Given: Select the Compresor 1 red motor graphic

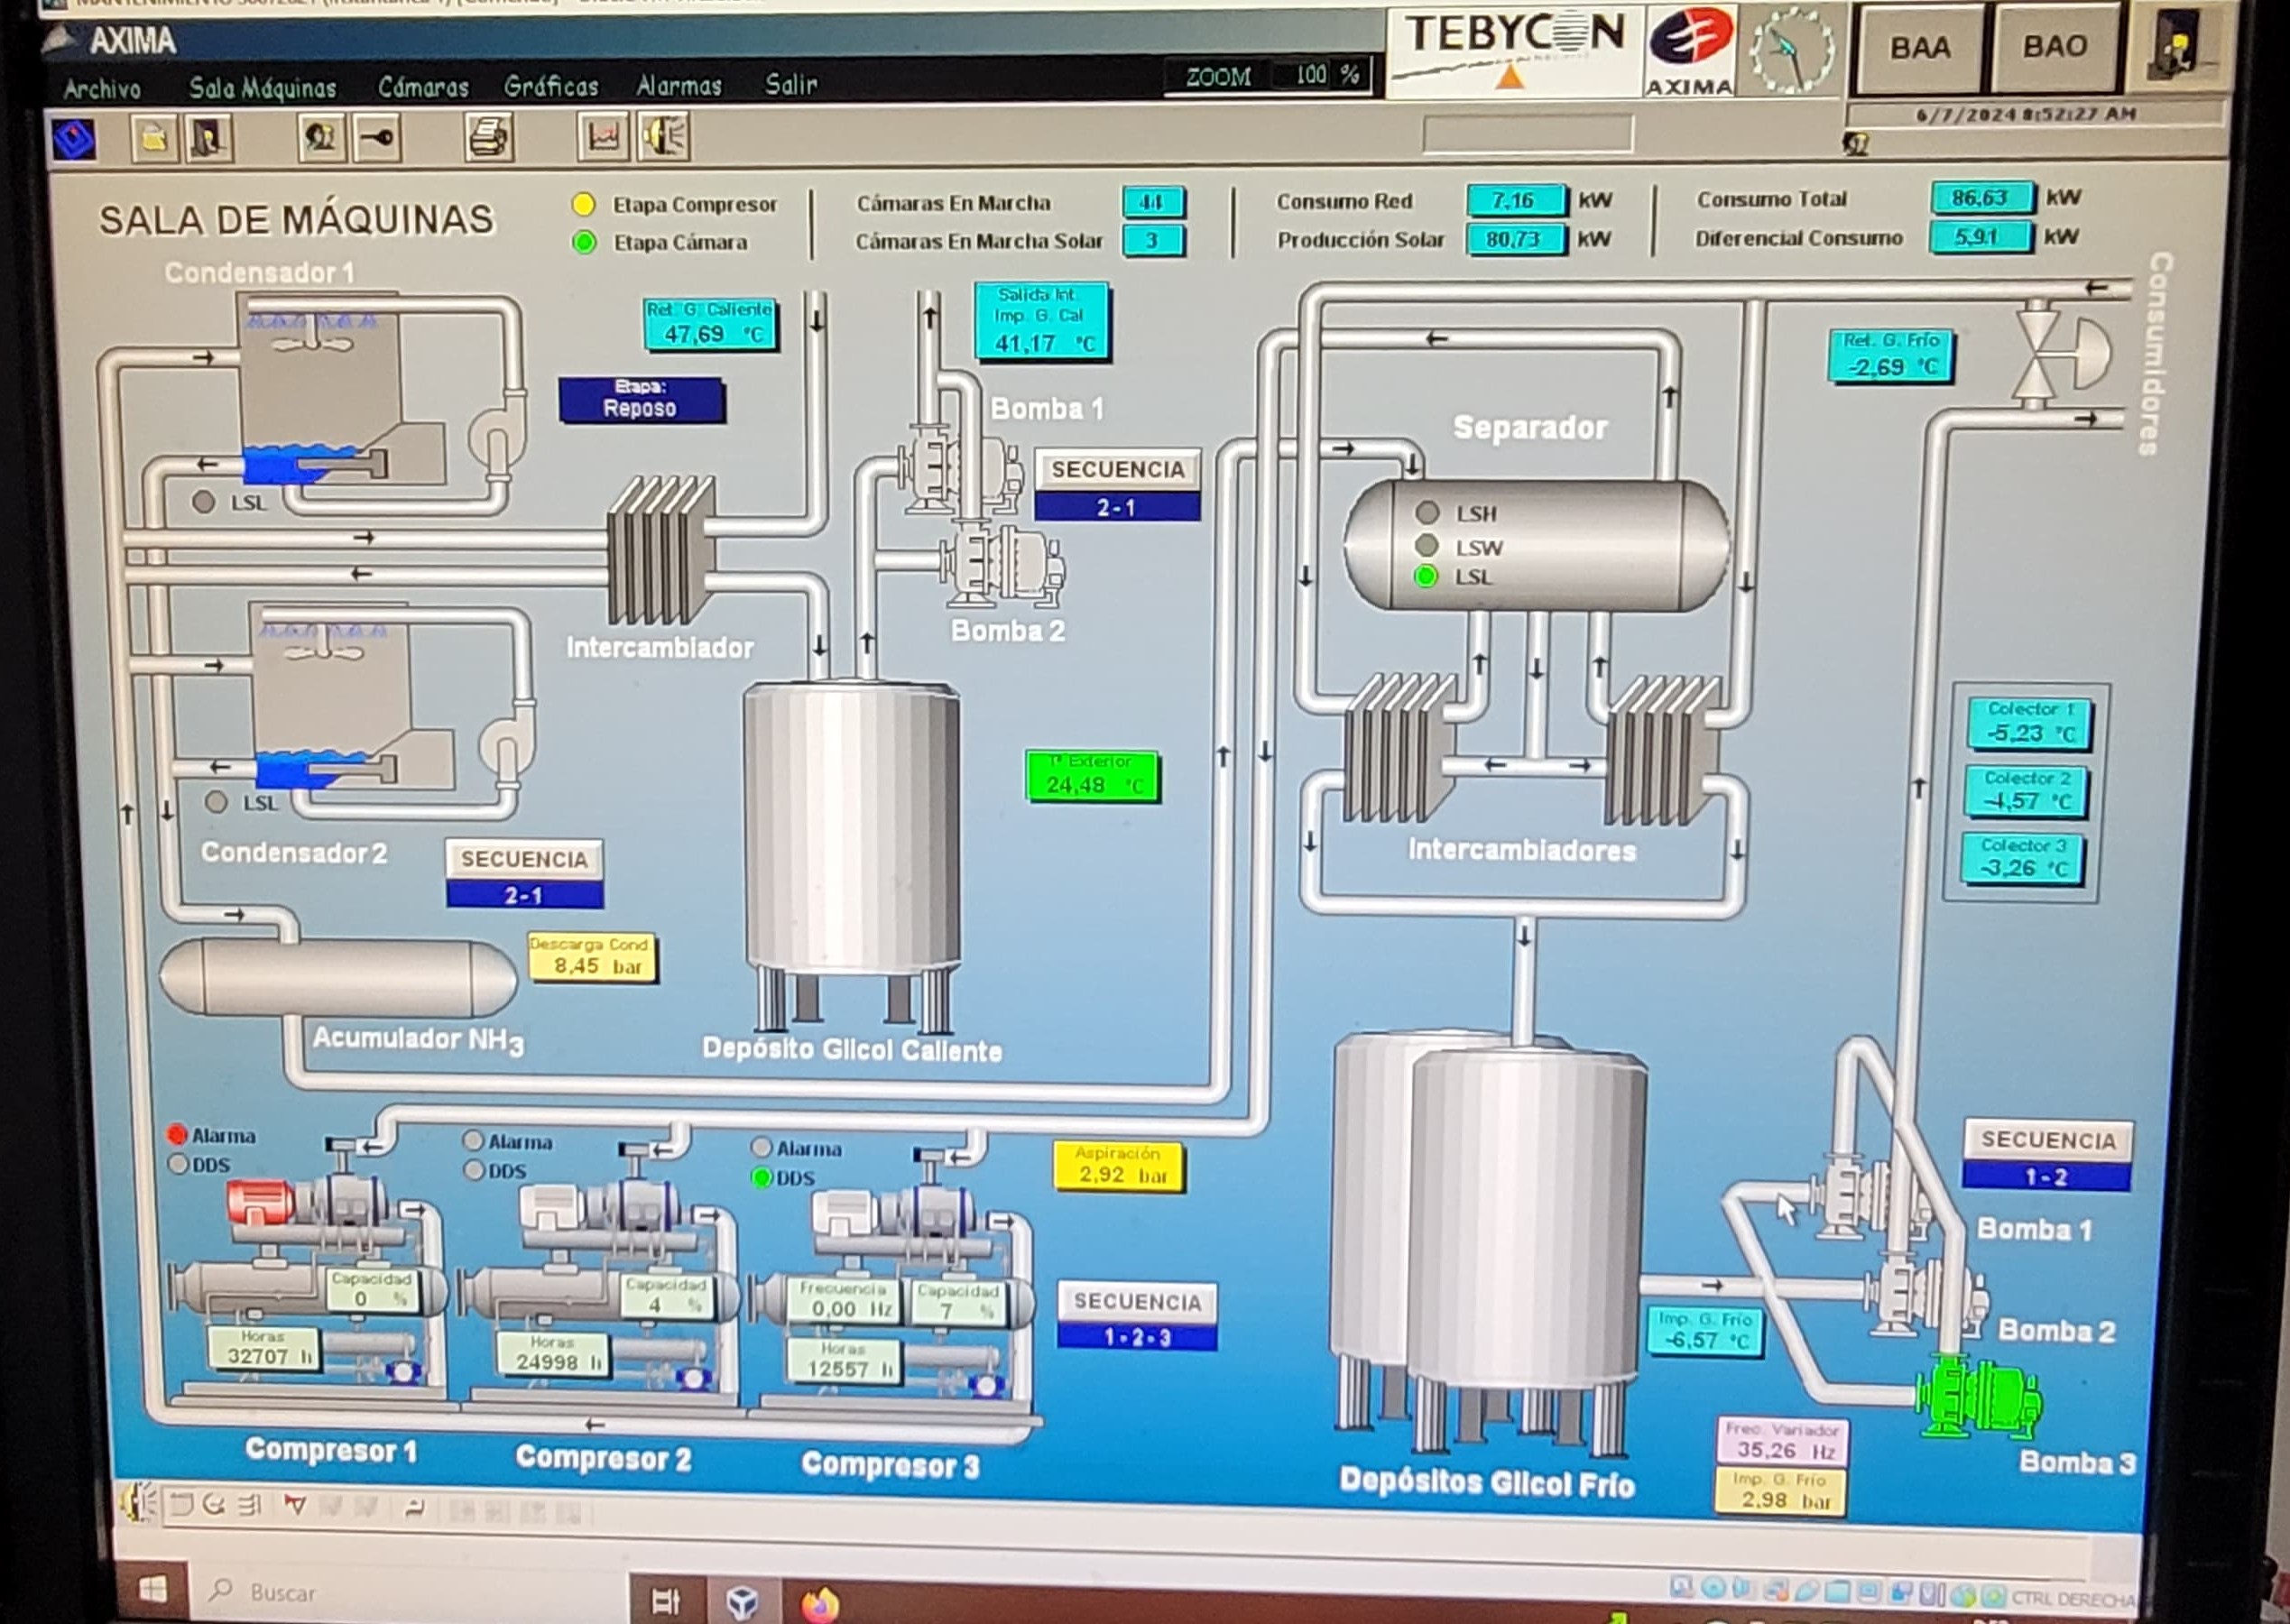Looking at the screenshot, I should coord(260,1202).
